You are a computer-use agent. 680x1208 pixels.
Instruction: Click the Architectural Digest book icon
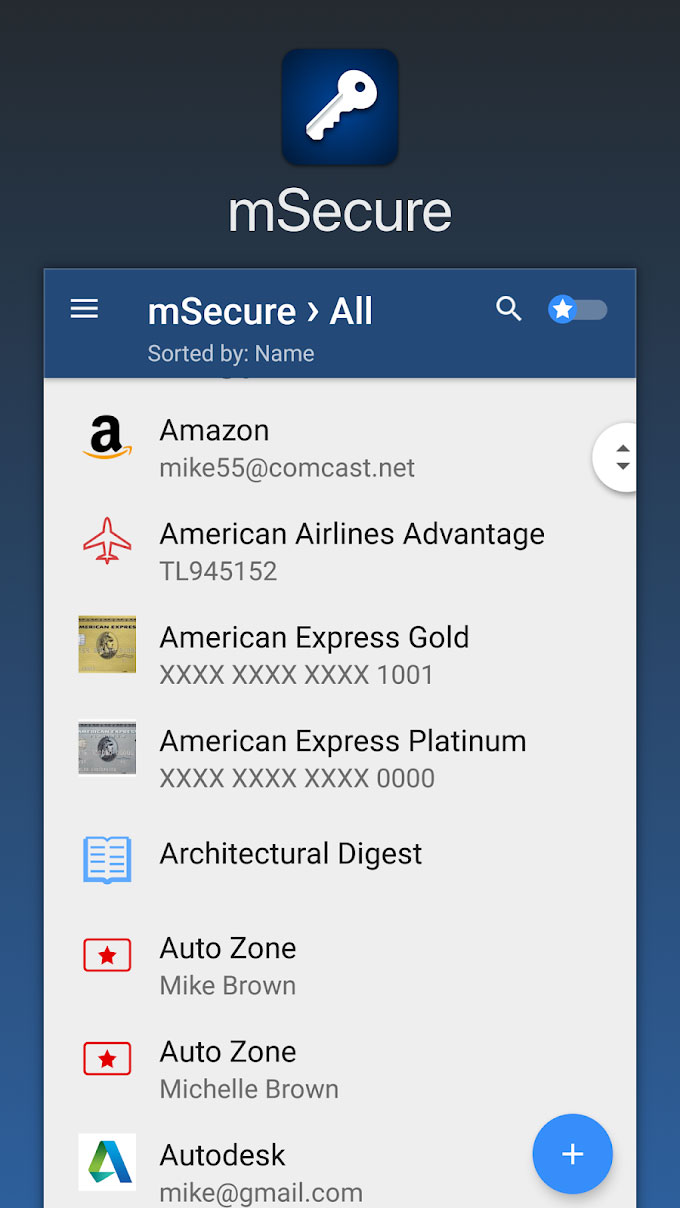[x=107, y=860]
